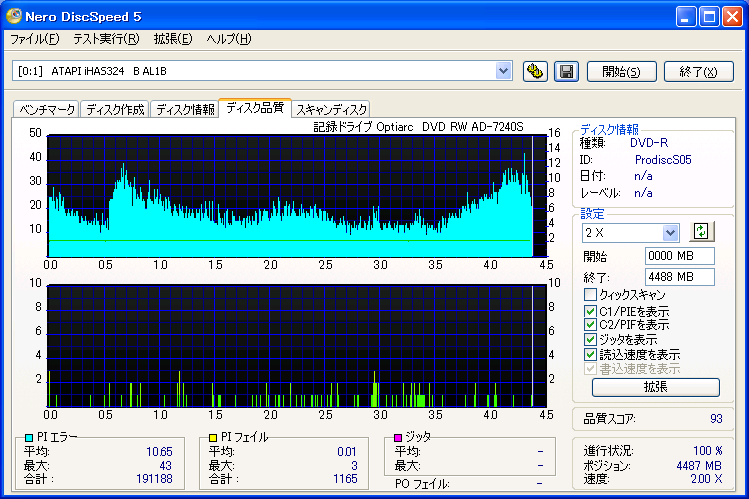Click the 開始(S) button
Image resolution: width=749 pixels, height=499 pixels.
621,72
